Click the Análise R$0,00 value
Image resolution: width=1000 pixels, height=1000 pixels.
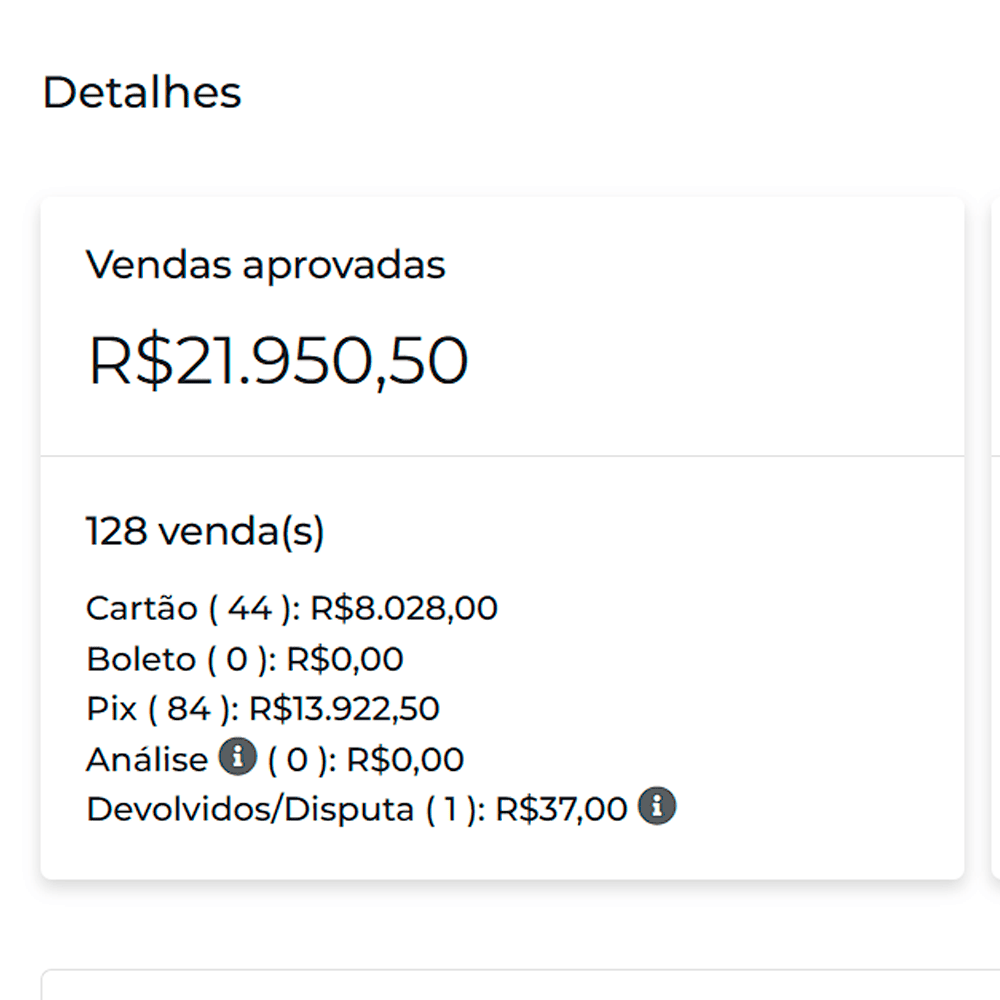click(x=405, y=760)
